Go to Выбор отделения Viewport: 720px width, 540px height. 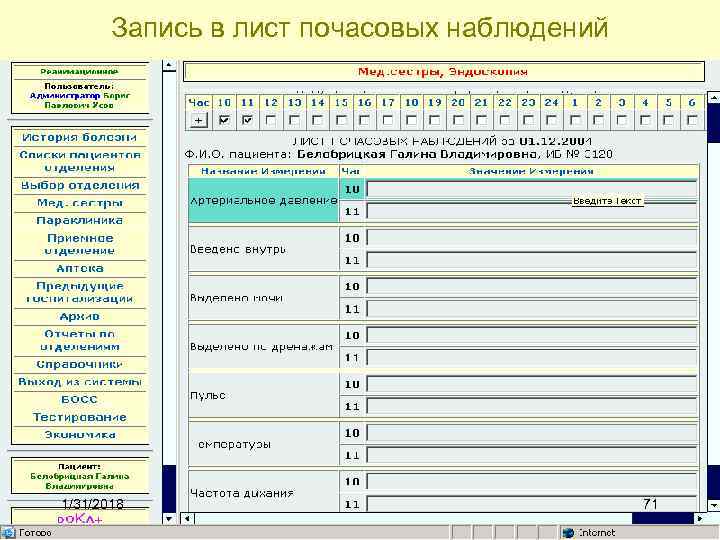tap(80, 186)
